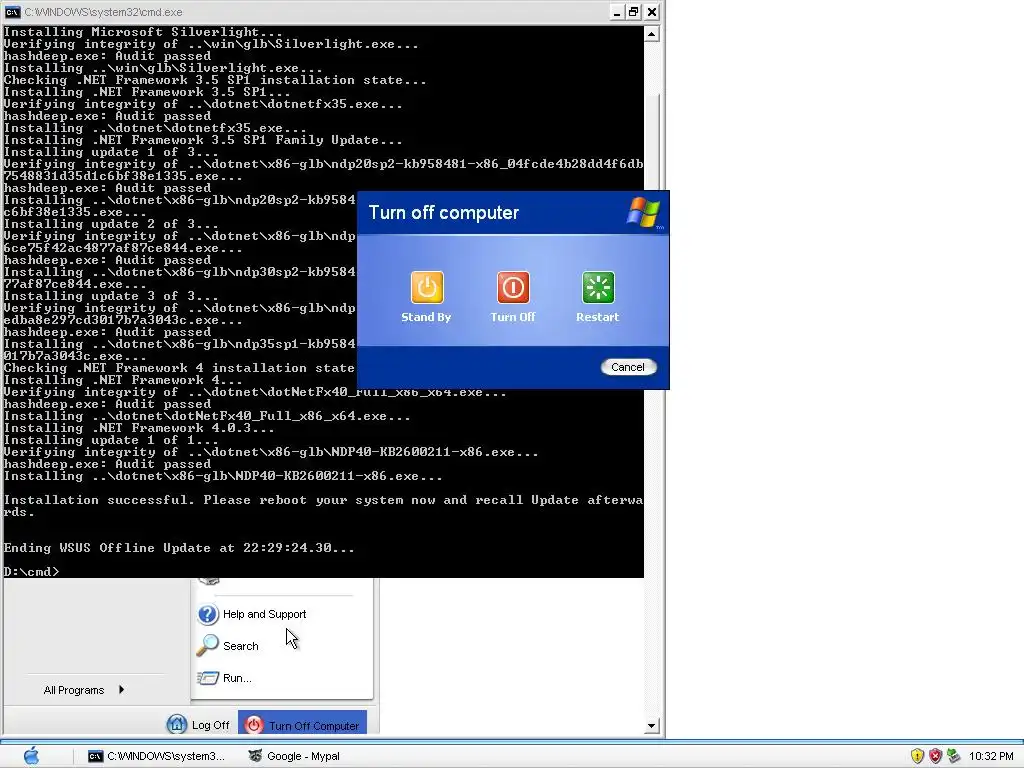The image size is (1024, 768).
Task: Click the 'Ending WSUS Offline Update' line
Action: coord(179,548)
